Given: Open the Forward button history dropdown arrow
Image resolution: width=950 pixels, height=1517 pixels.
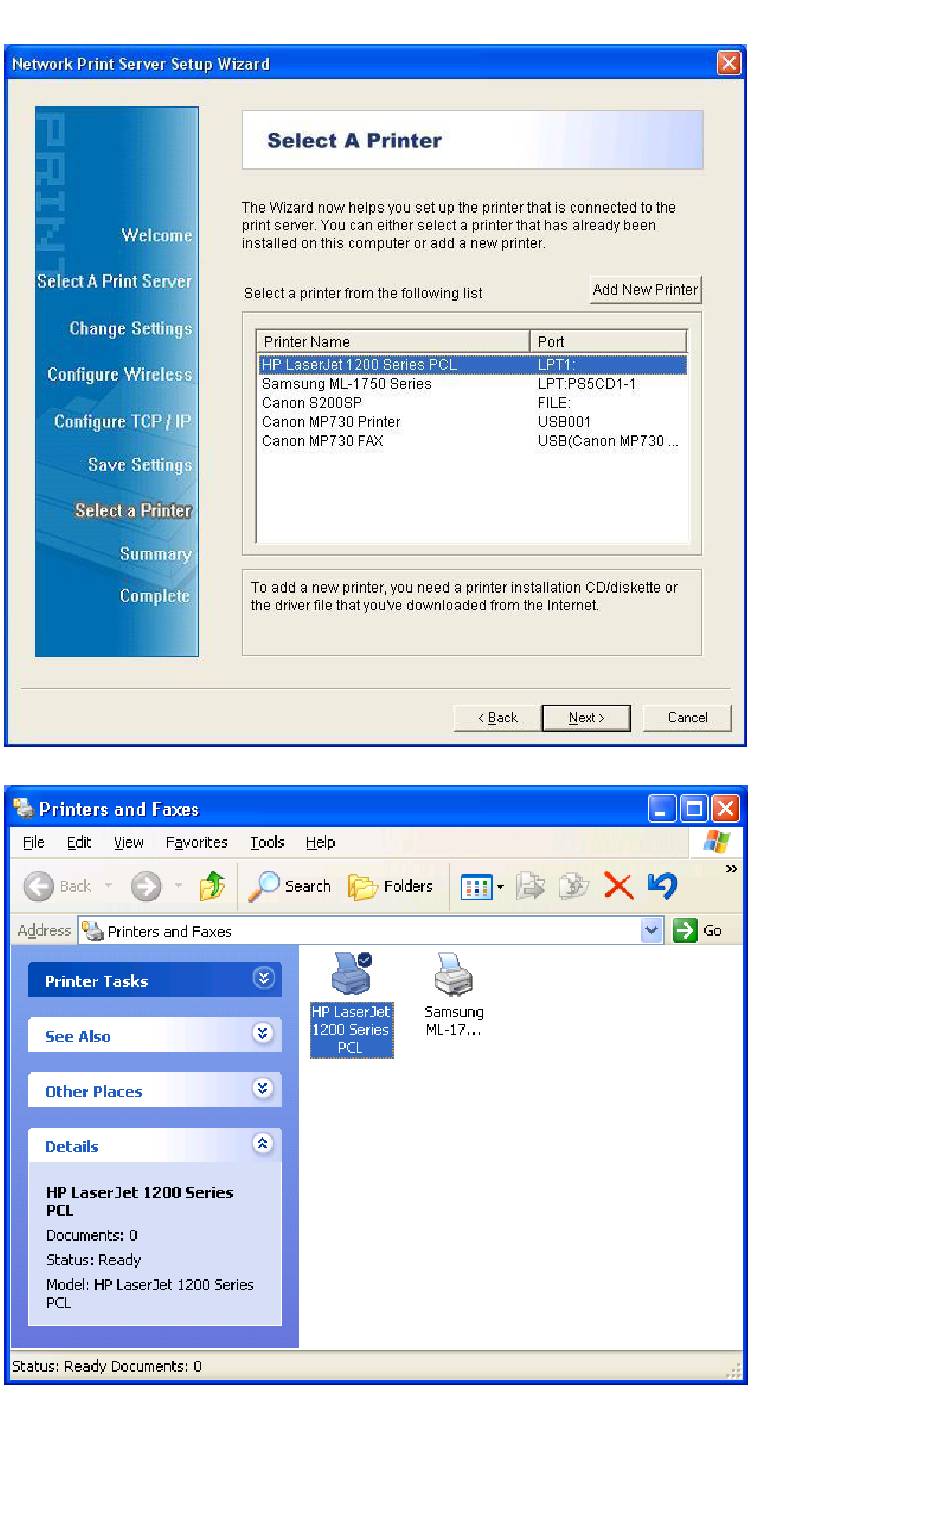Looking at the screenshot, I should pos(178,886).
